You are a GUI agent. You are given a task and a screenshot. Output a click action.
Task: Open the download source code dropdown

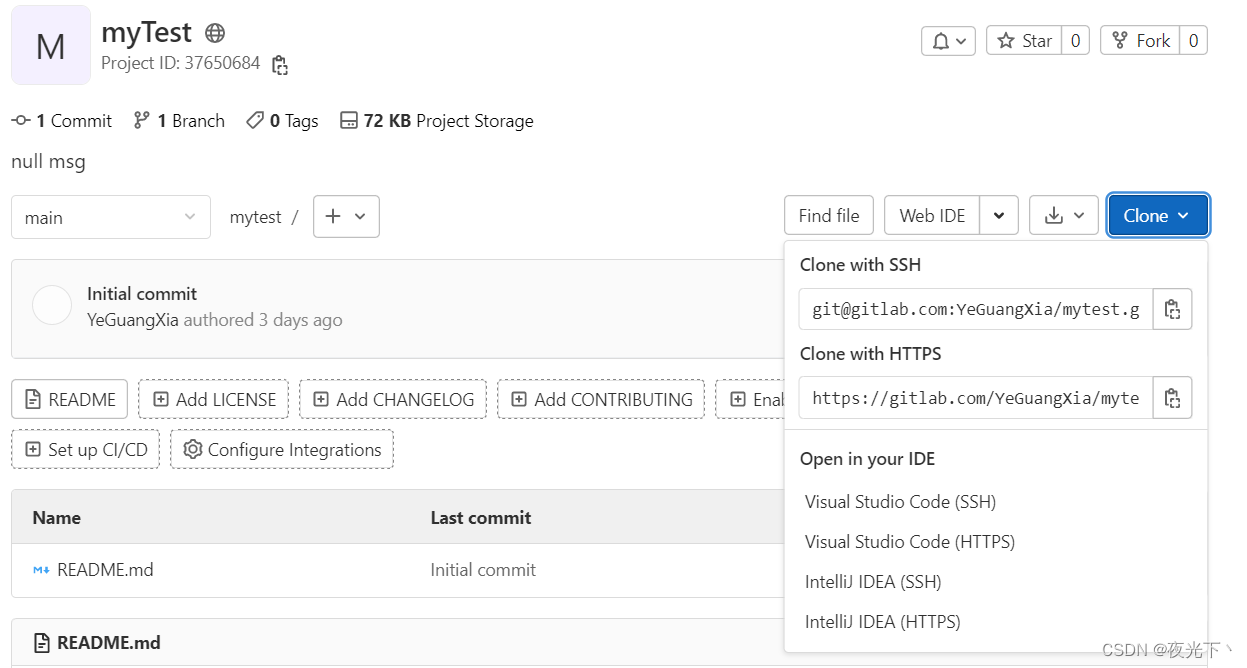tap(1064, 215)
